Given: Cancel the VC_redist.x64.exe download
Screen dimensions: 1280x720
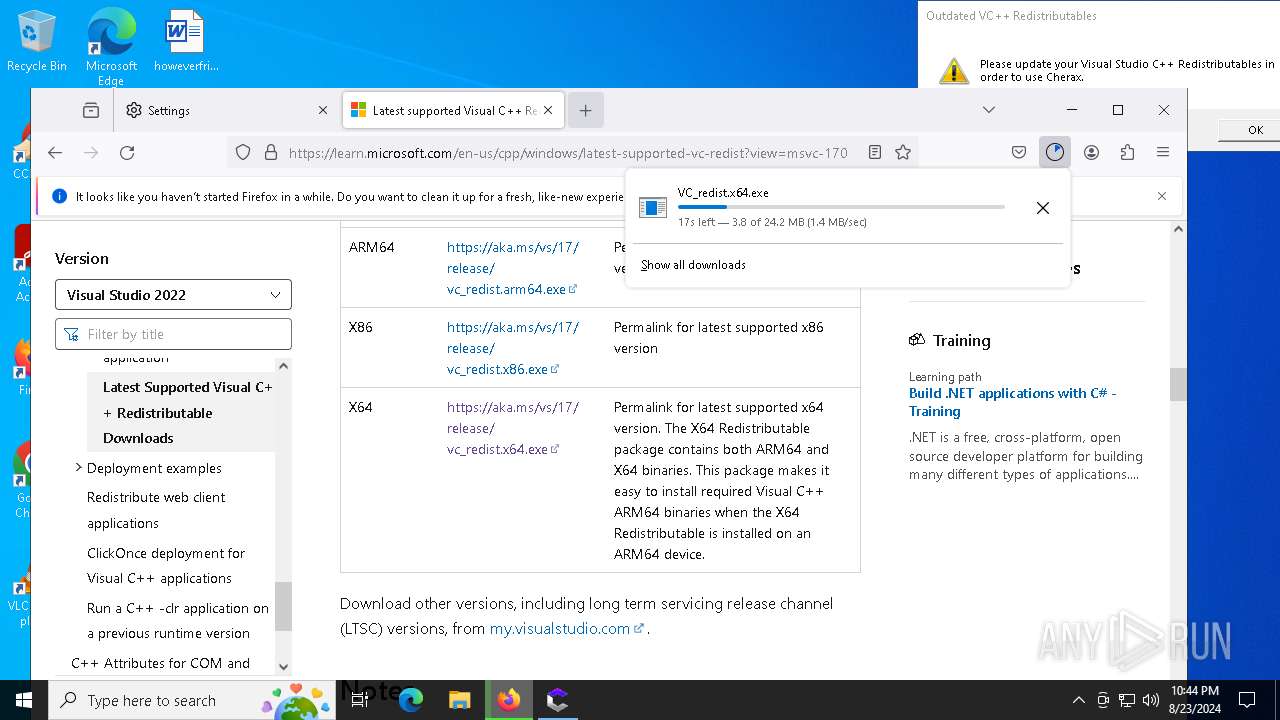Looking at the screenshot, I should pyautogui.click(x=1043, y=208).
